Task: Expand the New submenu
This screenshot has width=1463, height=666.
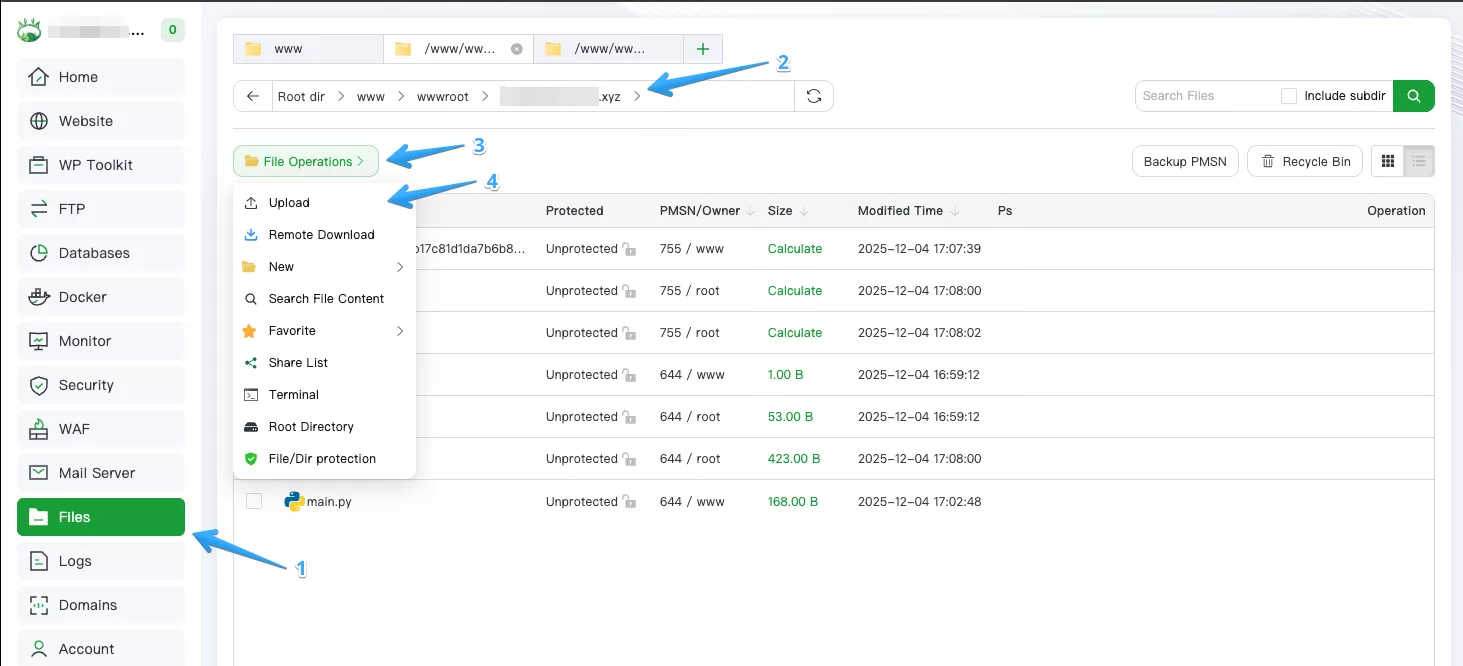Action: pos(283,266)
